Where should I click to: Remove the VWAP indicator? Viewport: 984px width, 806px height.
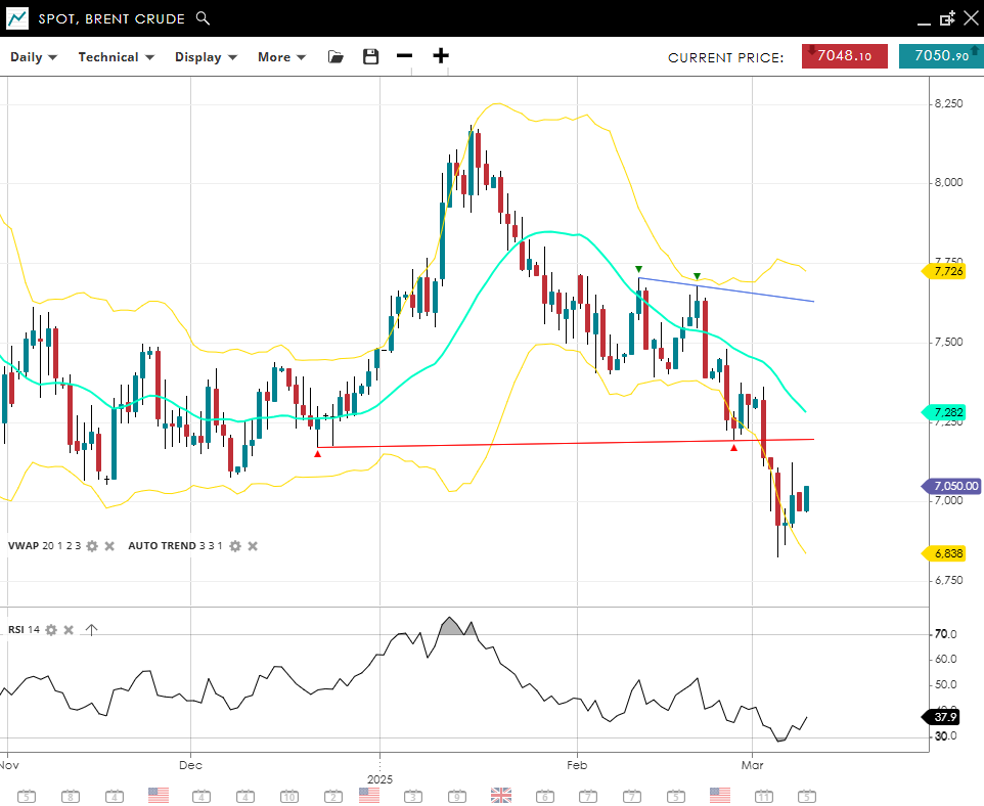click(x=110, y=546)
